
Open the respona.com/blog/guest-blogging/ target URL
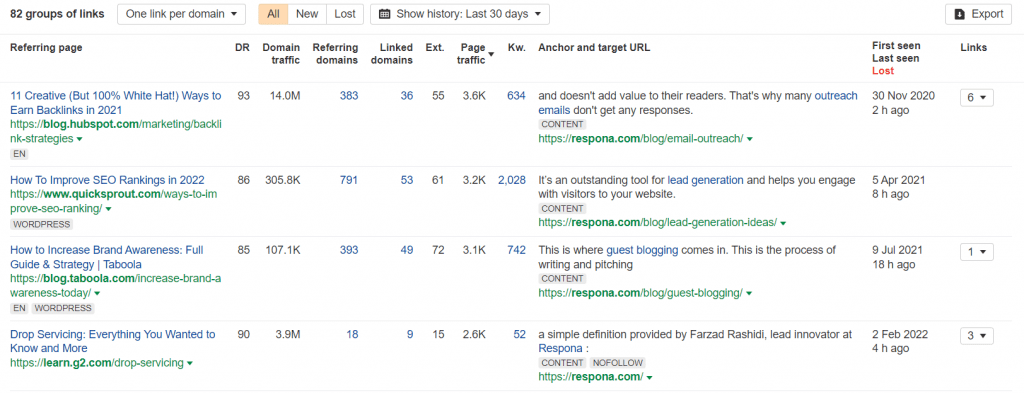point(641,292)
